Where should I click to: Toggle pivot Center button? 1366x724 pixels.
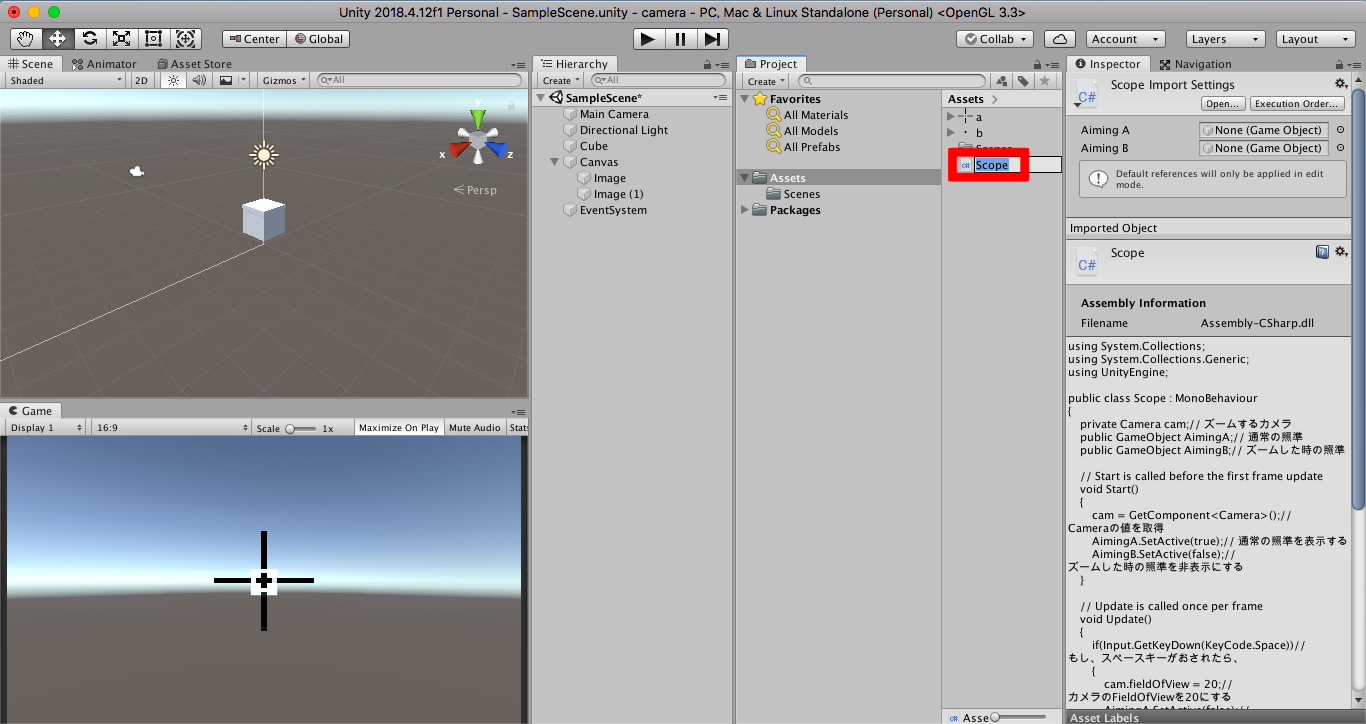pyautogui.click(x=255, y=39)
